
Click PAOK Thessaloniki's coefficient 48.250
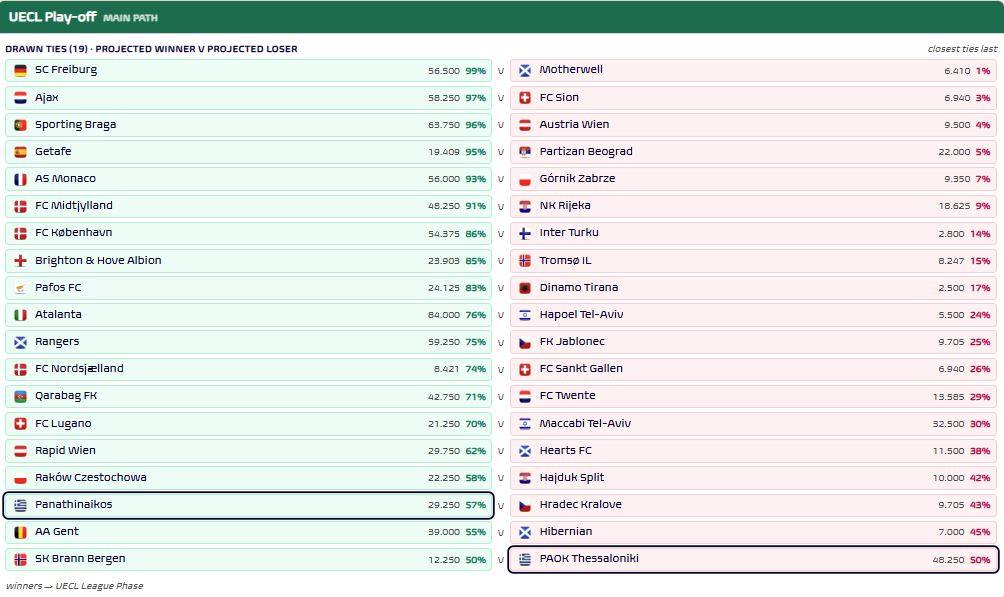pyautogui.click(x=948, y=560)
